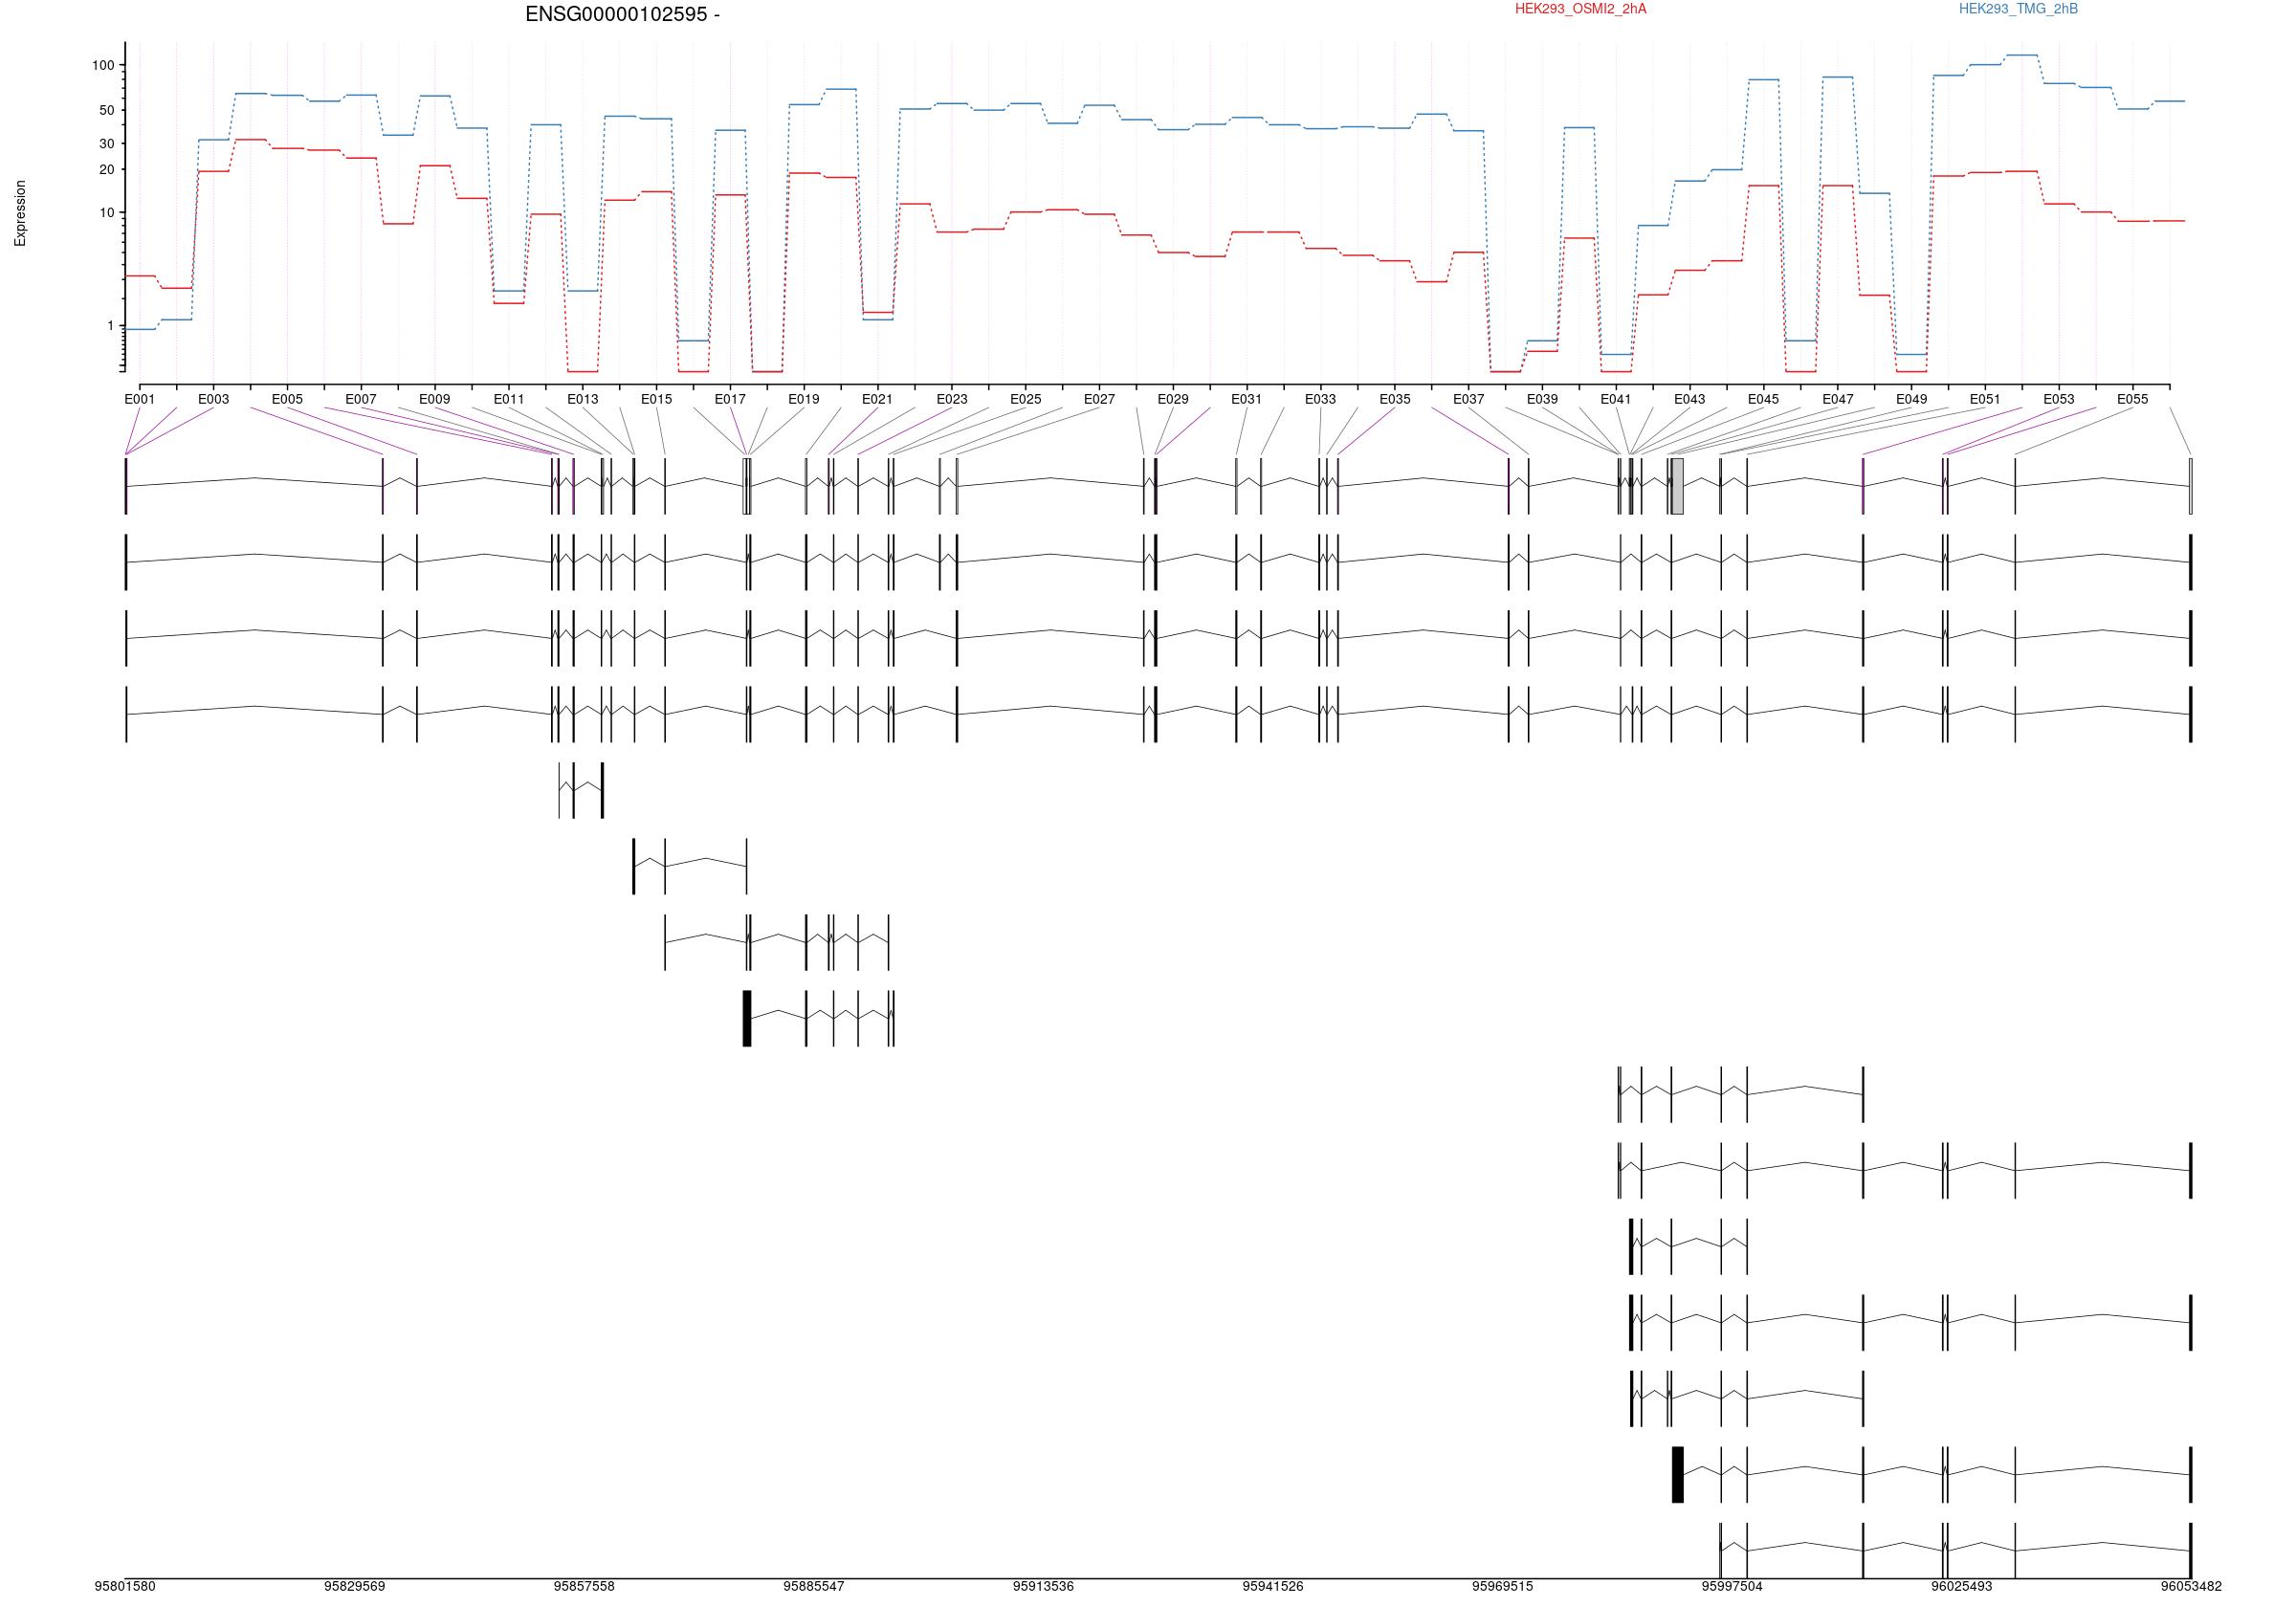The width and height of the screenshot is (2296, 1607).
Task: Click the y-axis value 100
Action: tap(104, 66)
